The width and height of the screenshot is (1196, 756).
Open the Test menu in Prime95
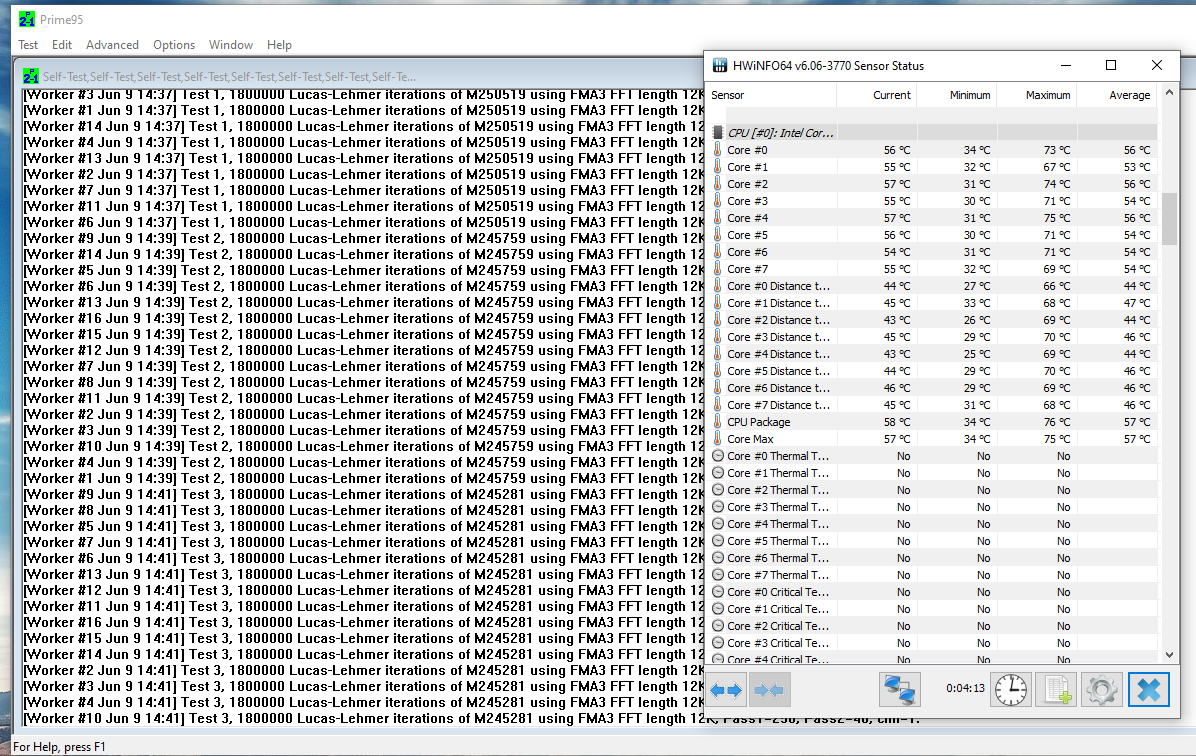coord(28,45)
